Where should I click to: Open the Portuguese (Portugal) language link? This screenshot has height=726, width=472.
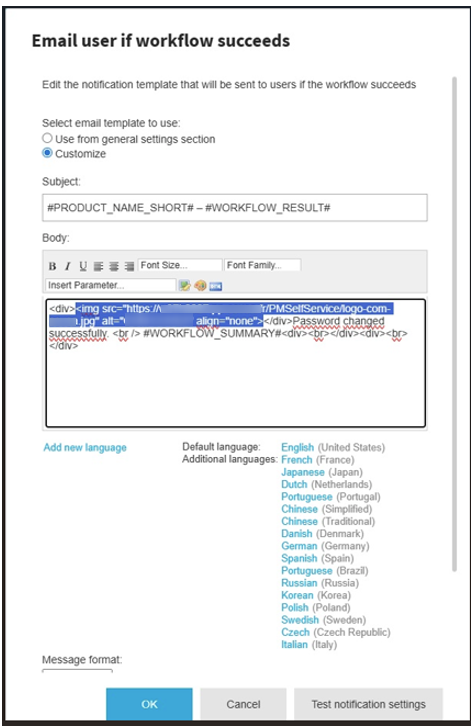[x=307, y=497]
